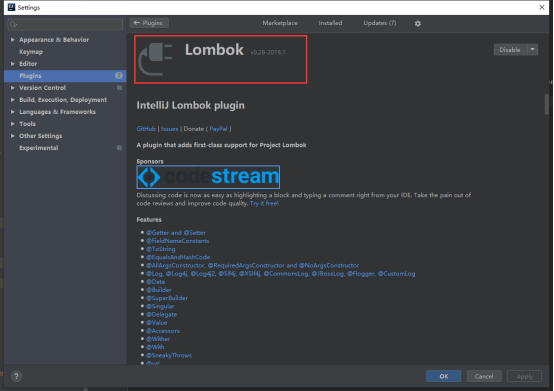Disable the Lombok plugin
The height and width of the screenshot is (391, 554).
(x=511, y=50)
